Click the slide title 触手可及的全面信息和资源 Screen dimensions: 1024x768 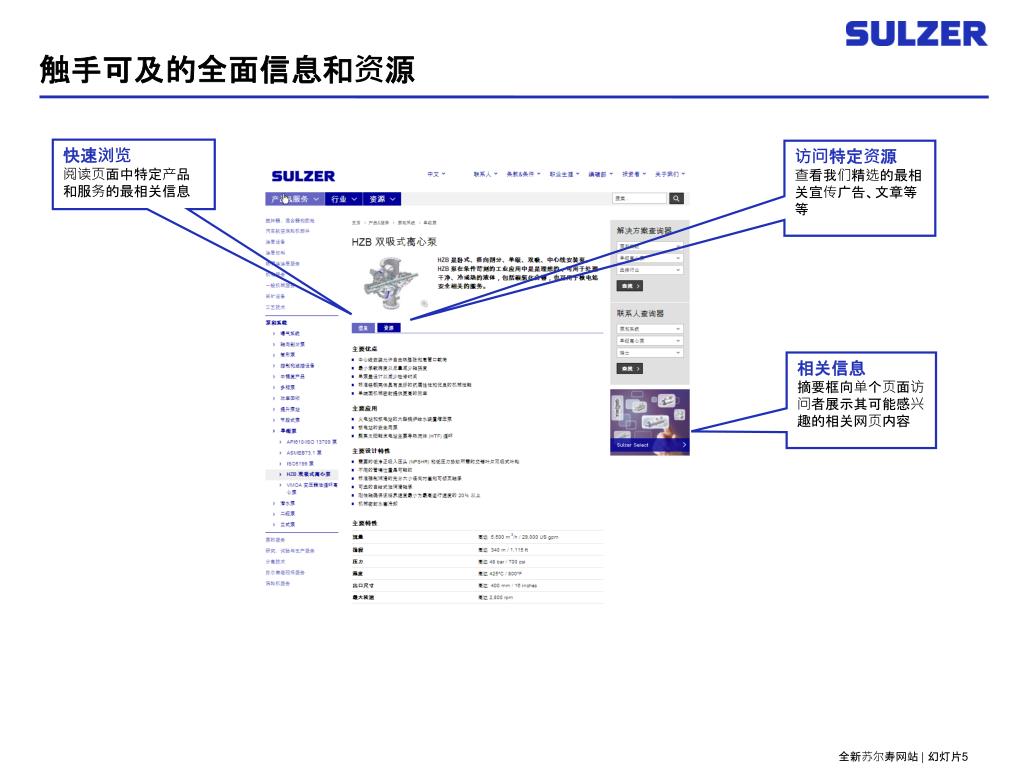(227, 69)
